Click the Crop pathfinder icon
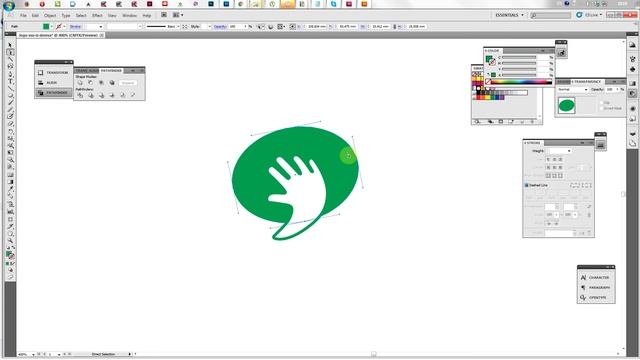This screenshot has width=640, height=360. point(112,95)
